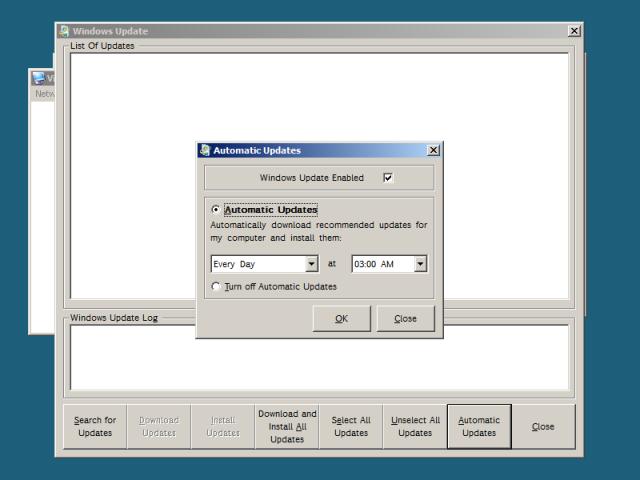Click the 'Automatically download recommended updates' description
The image size is (640, 480).
[319, 231]
